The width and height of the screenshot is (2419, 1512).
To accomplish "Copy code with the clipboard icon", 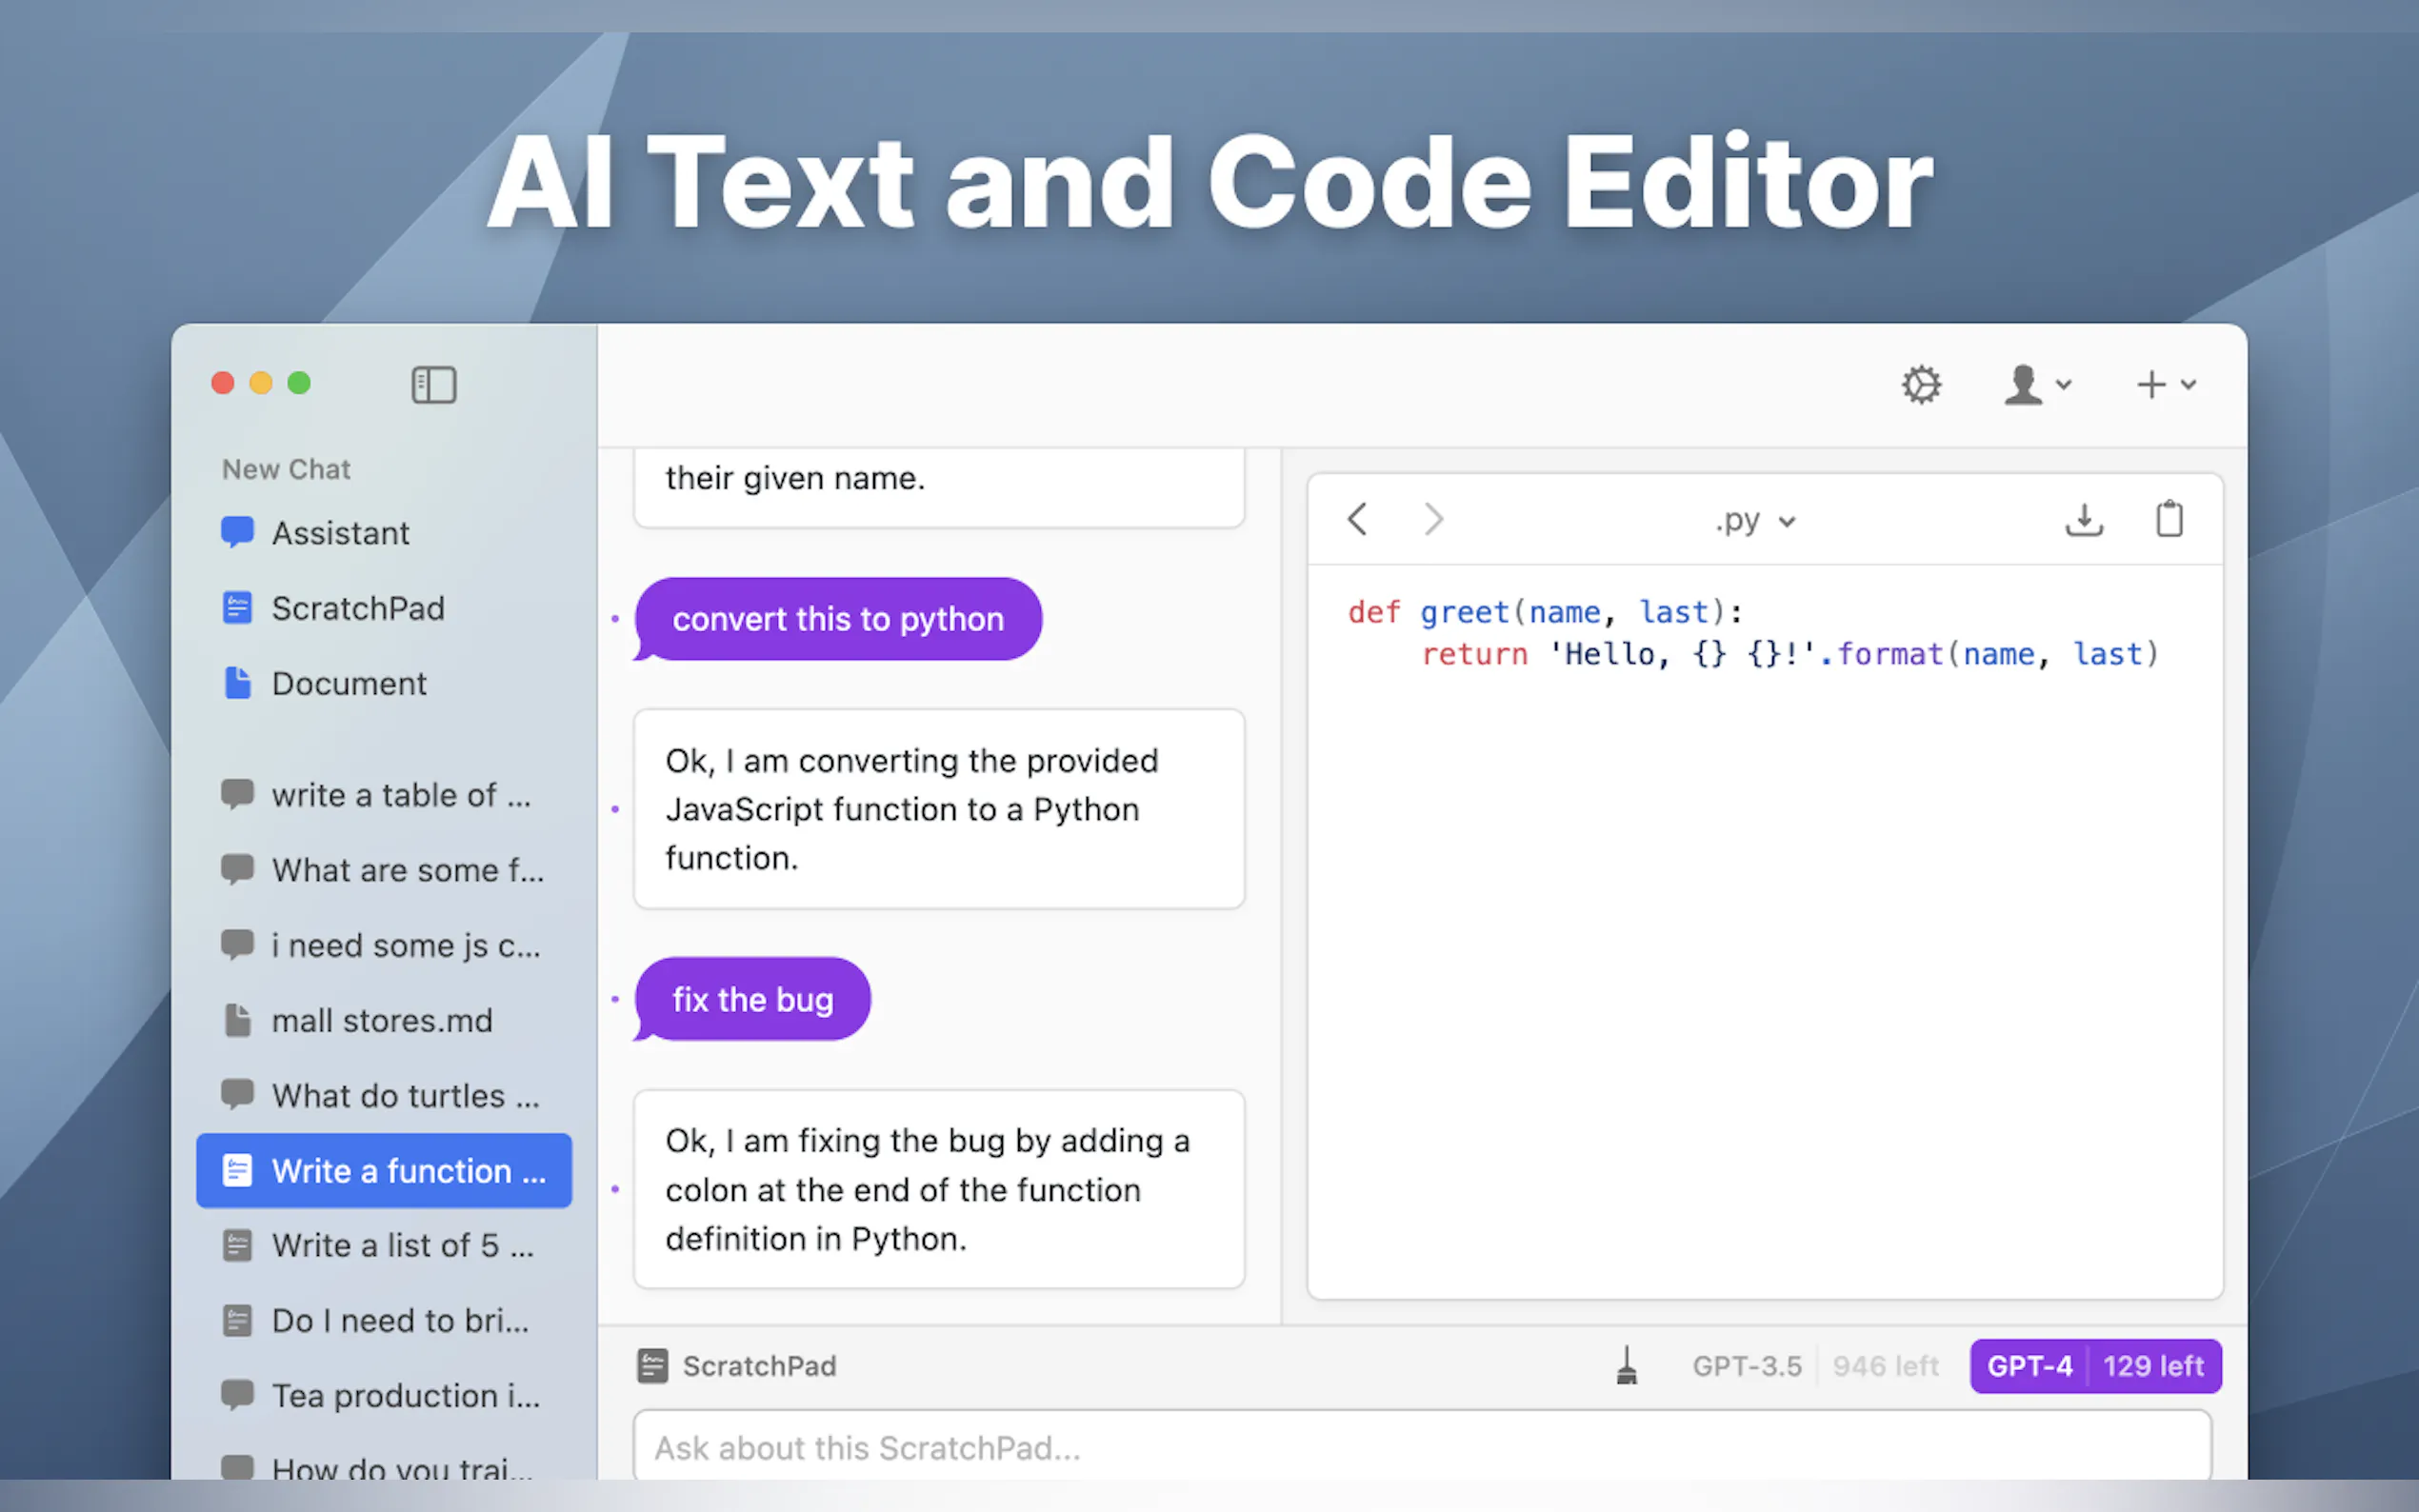I will 2168,520.
